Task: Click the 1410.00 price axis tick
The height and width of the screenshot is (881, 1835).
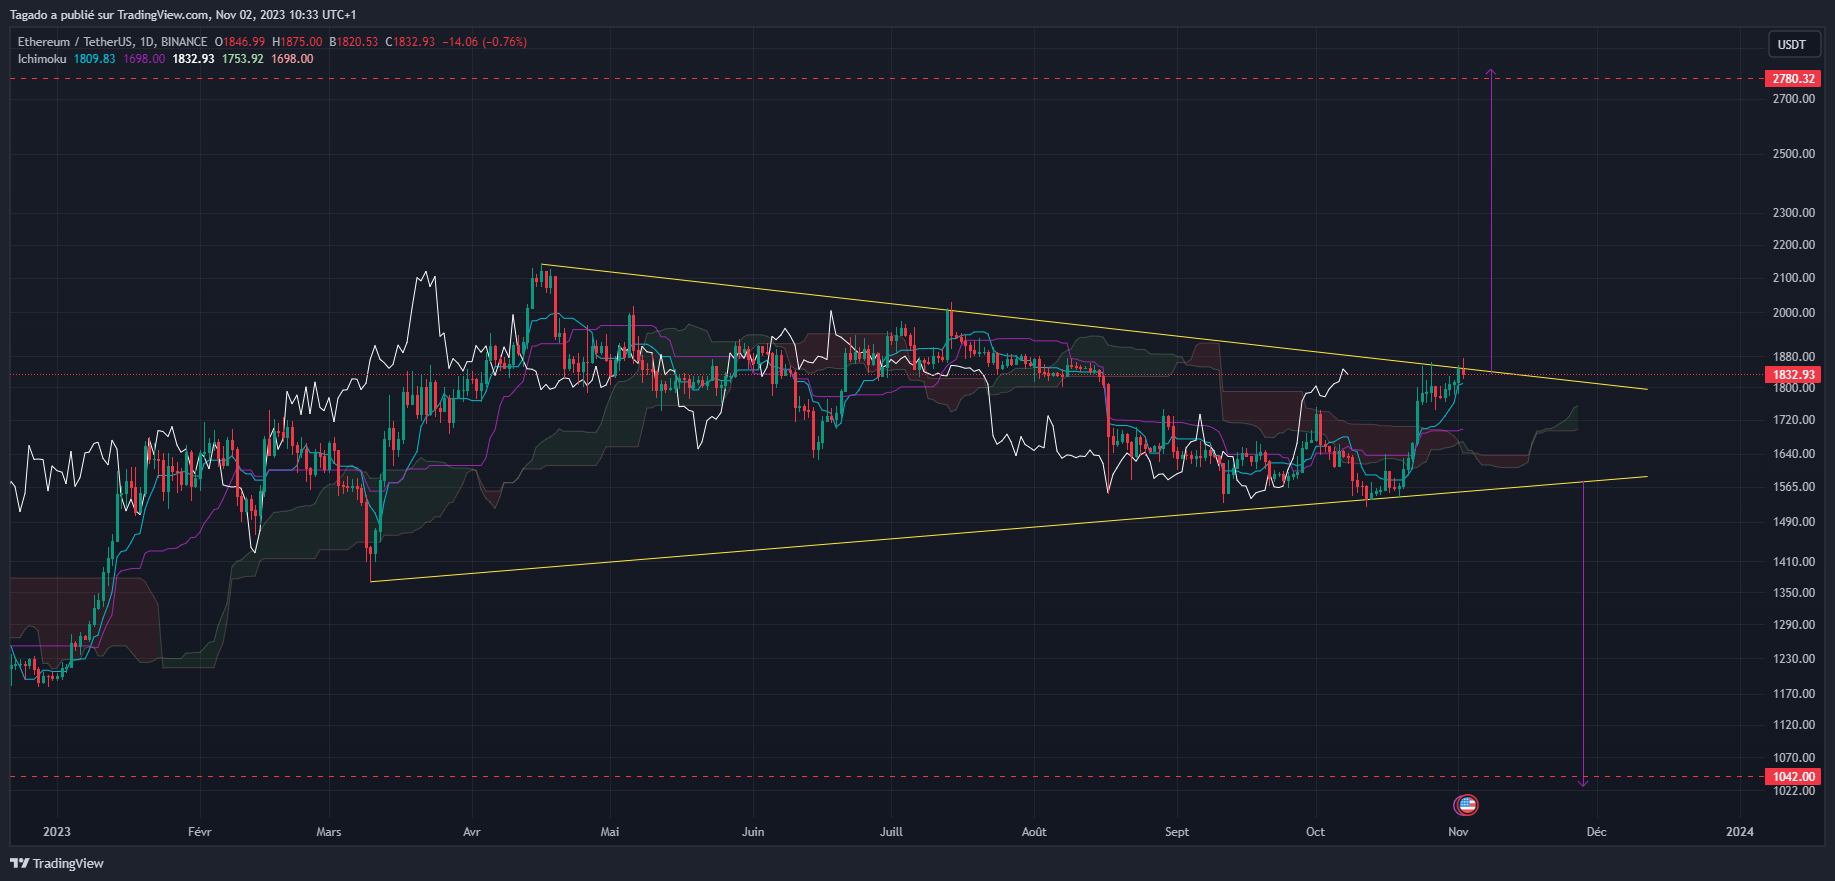Action: pos(1794,562)
